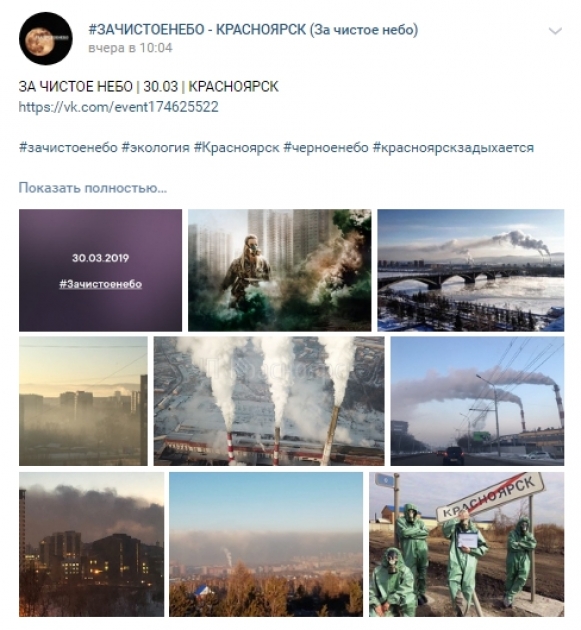Click the post timestamp вчера в 10:04

130,48
